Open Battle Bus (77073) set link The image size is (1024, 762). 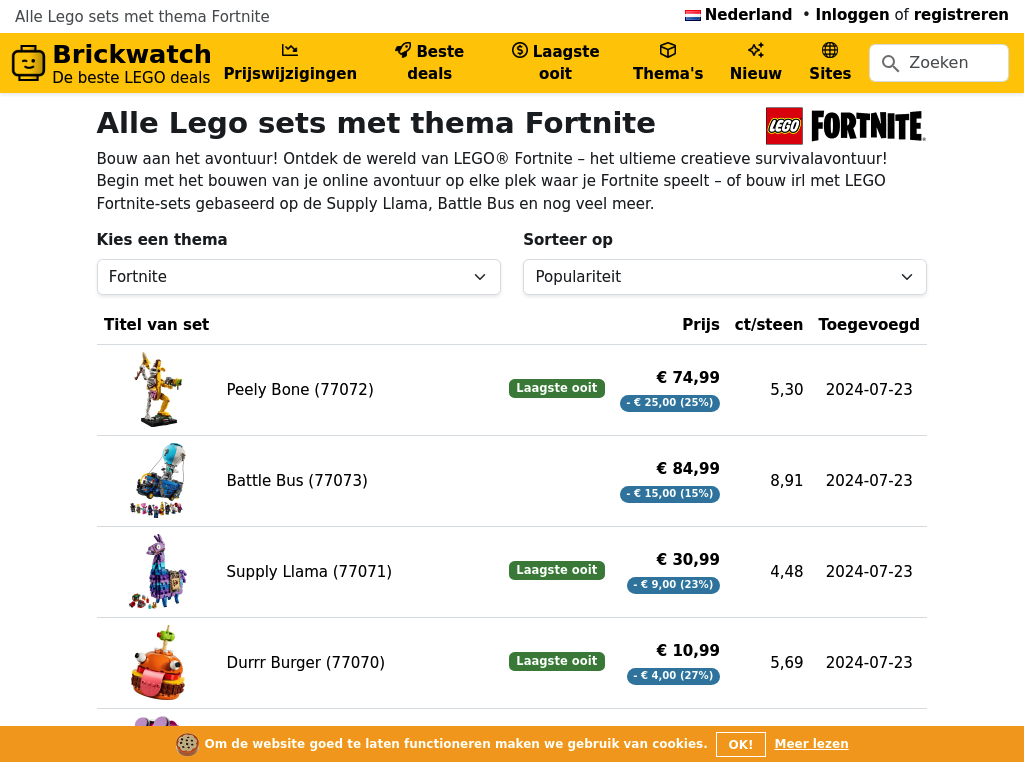(x=297, y=481)
